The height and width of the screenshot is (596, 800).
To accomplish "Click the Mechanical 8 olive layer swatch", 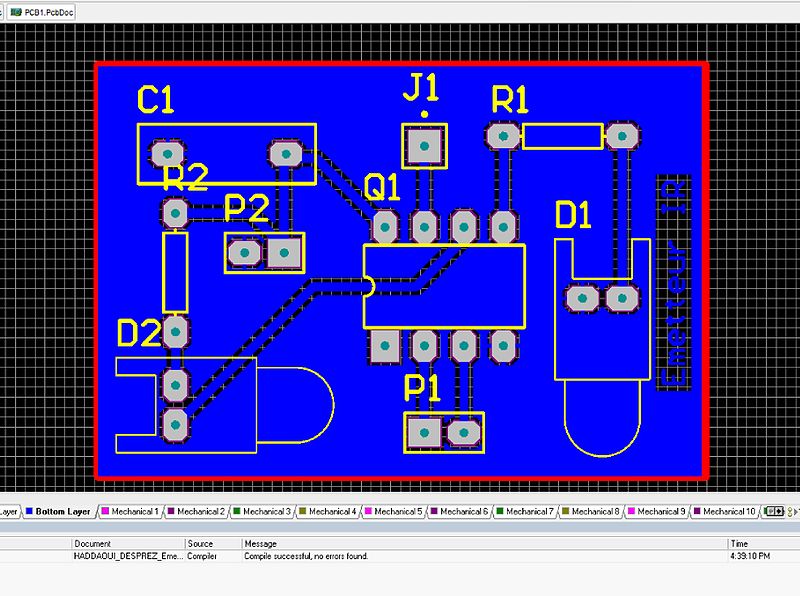I will tap(567, 511).
